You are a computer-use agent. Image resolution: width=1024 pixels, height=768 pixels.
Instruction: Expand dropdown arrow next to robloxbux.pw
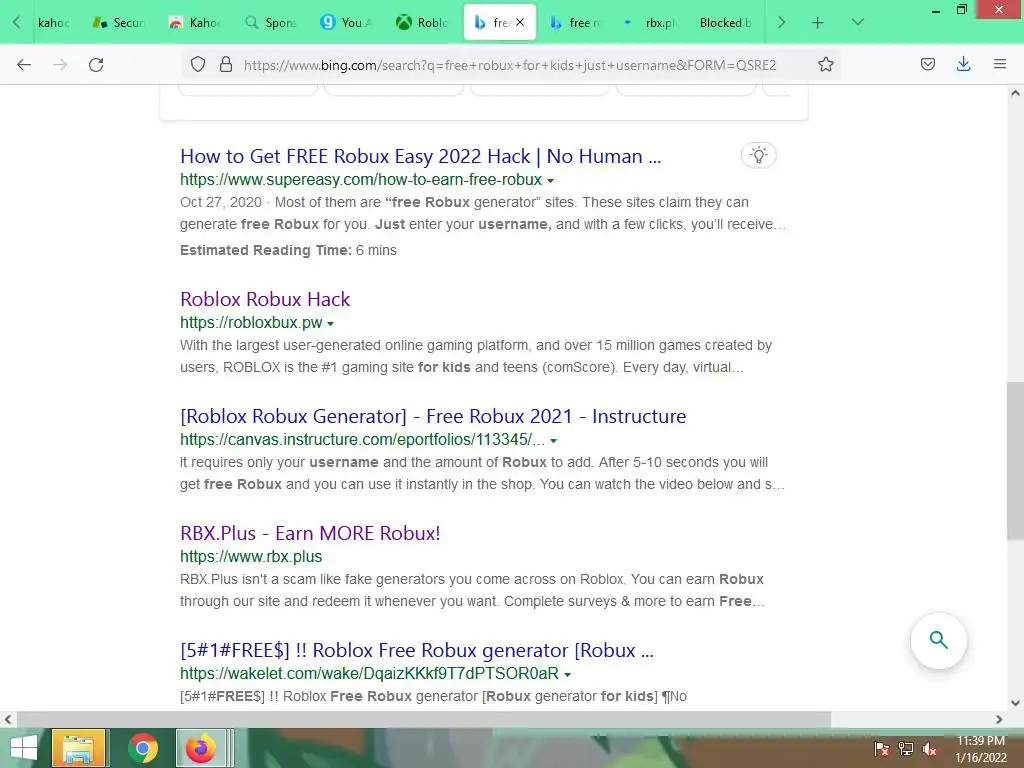330,324
